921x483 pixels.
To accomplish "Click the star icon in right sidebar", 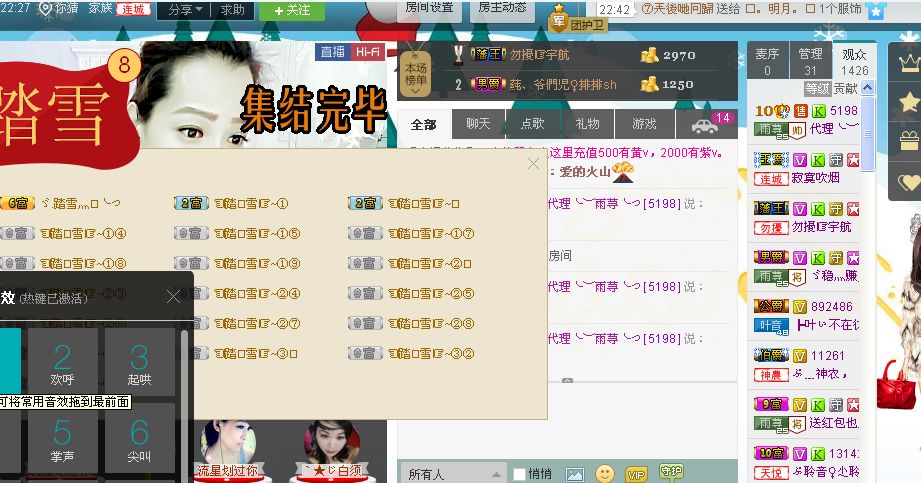I will click(x=908, y=101).
